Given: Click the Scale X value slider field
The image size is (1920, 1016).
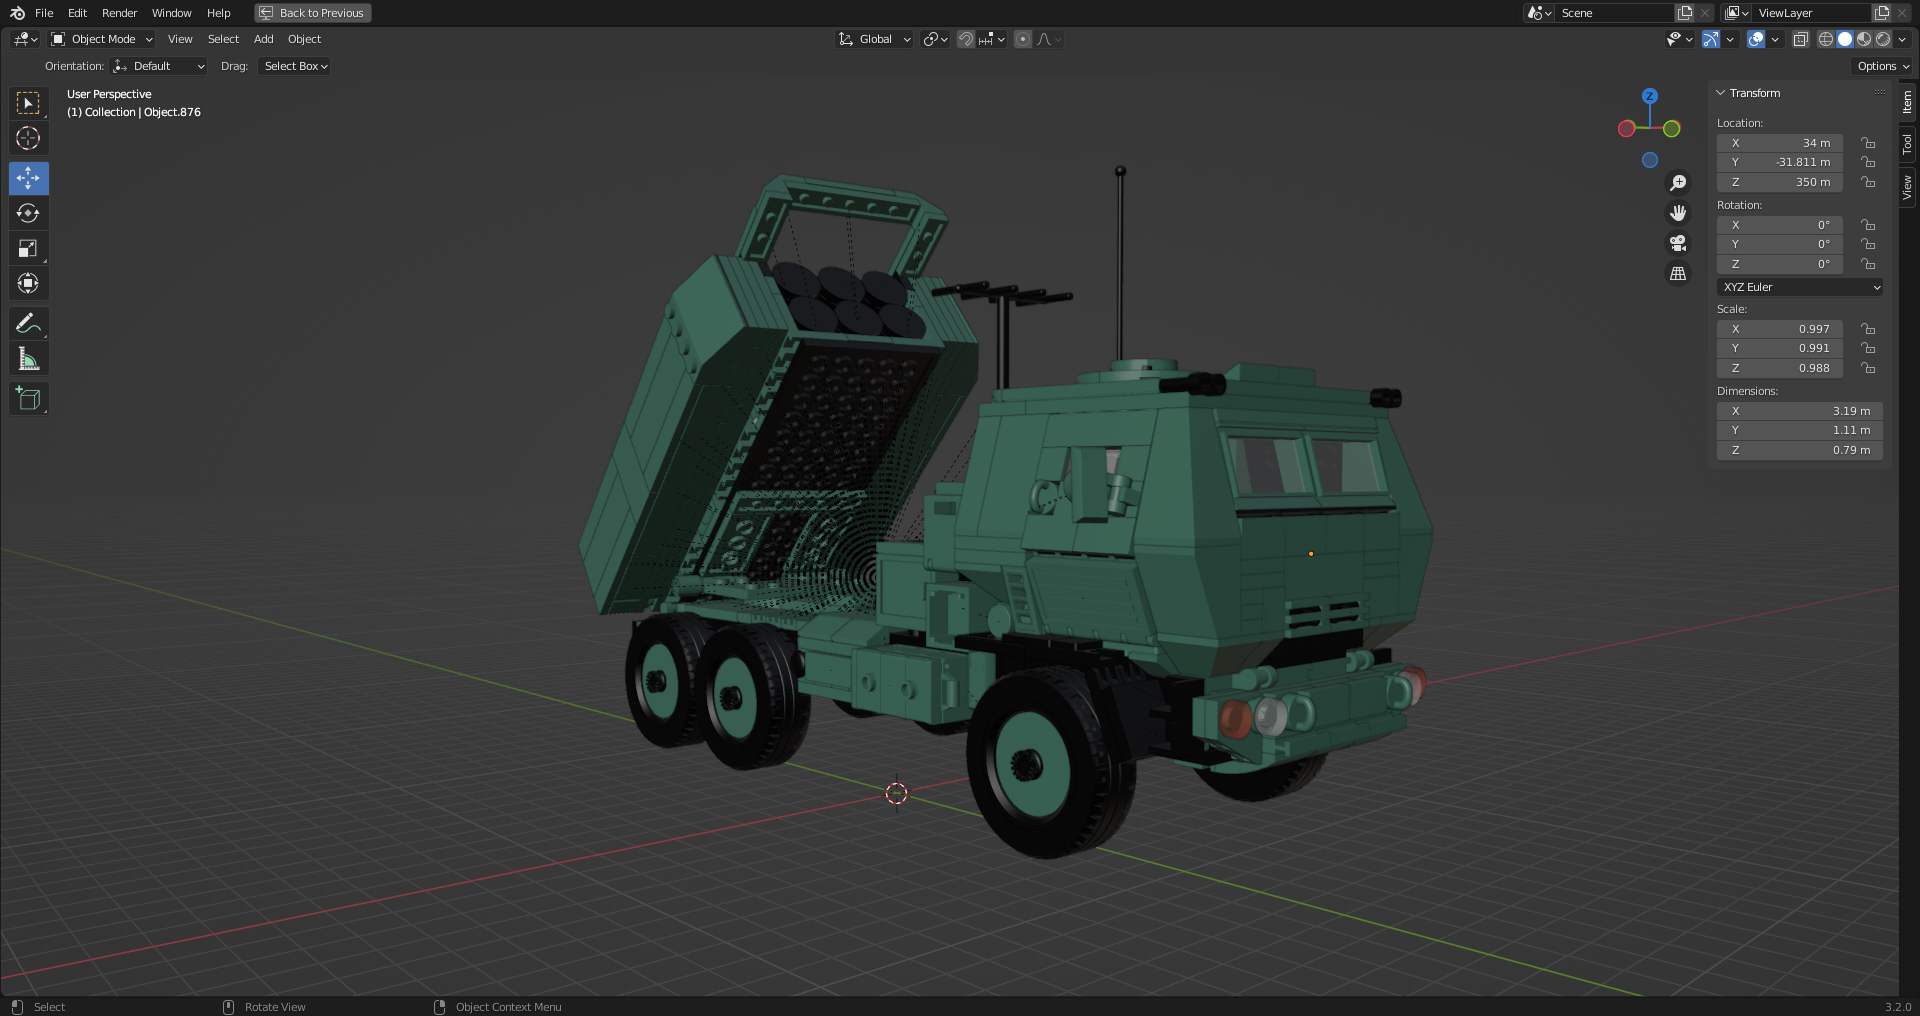Looking at the screenshot, I should pos(1780,329).
